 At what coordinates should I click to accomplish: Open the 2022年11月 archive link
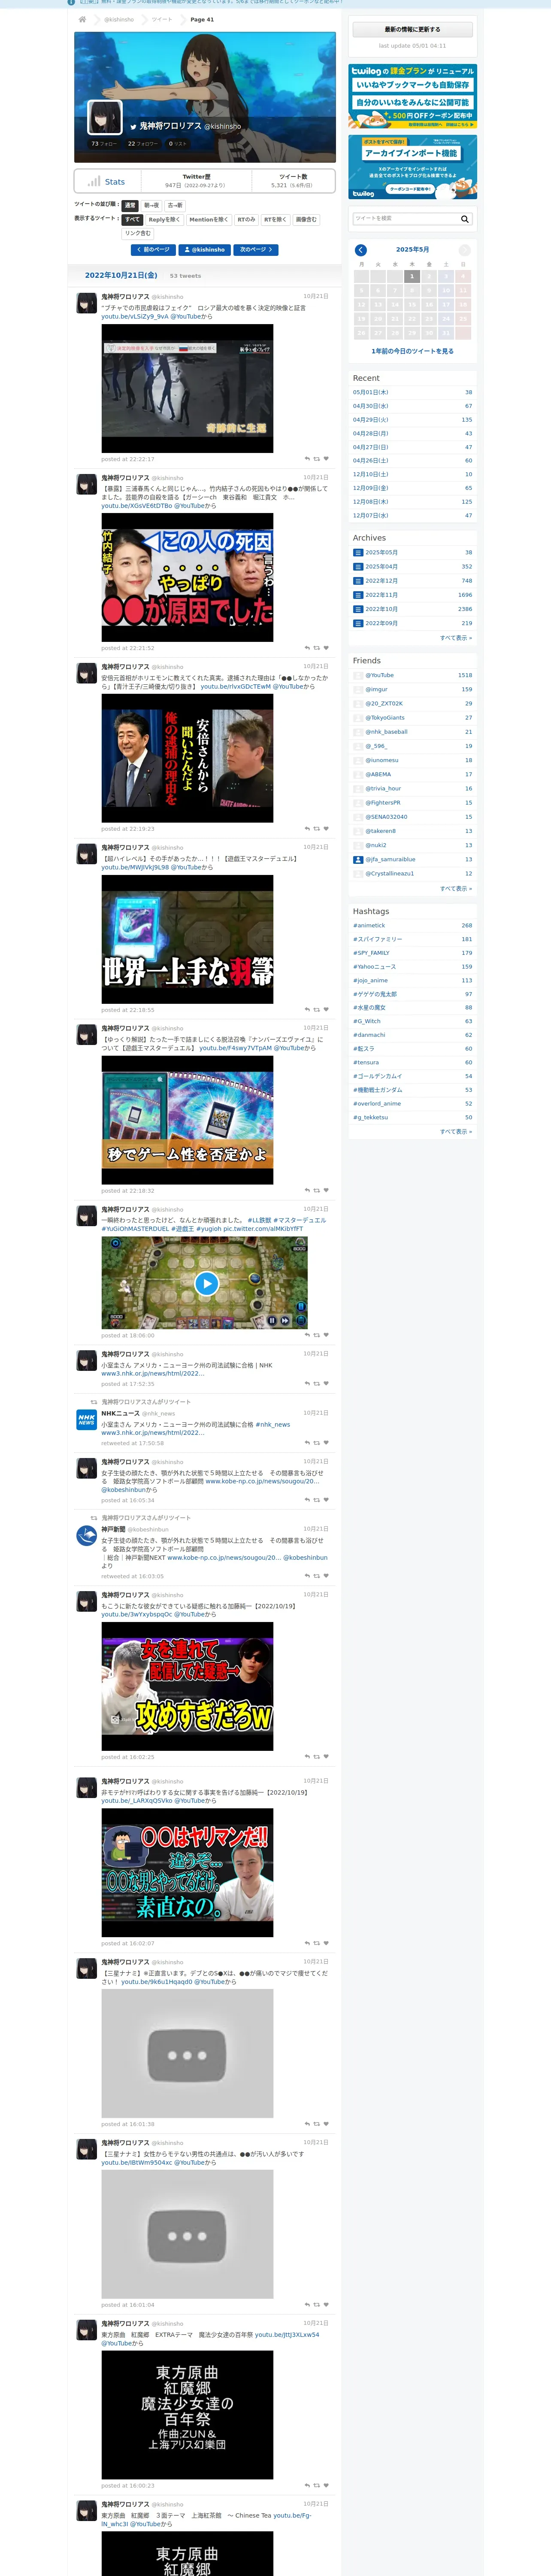coord(381,595)
